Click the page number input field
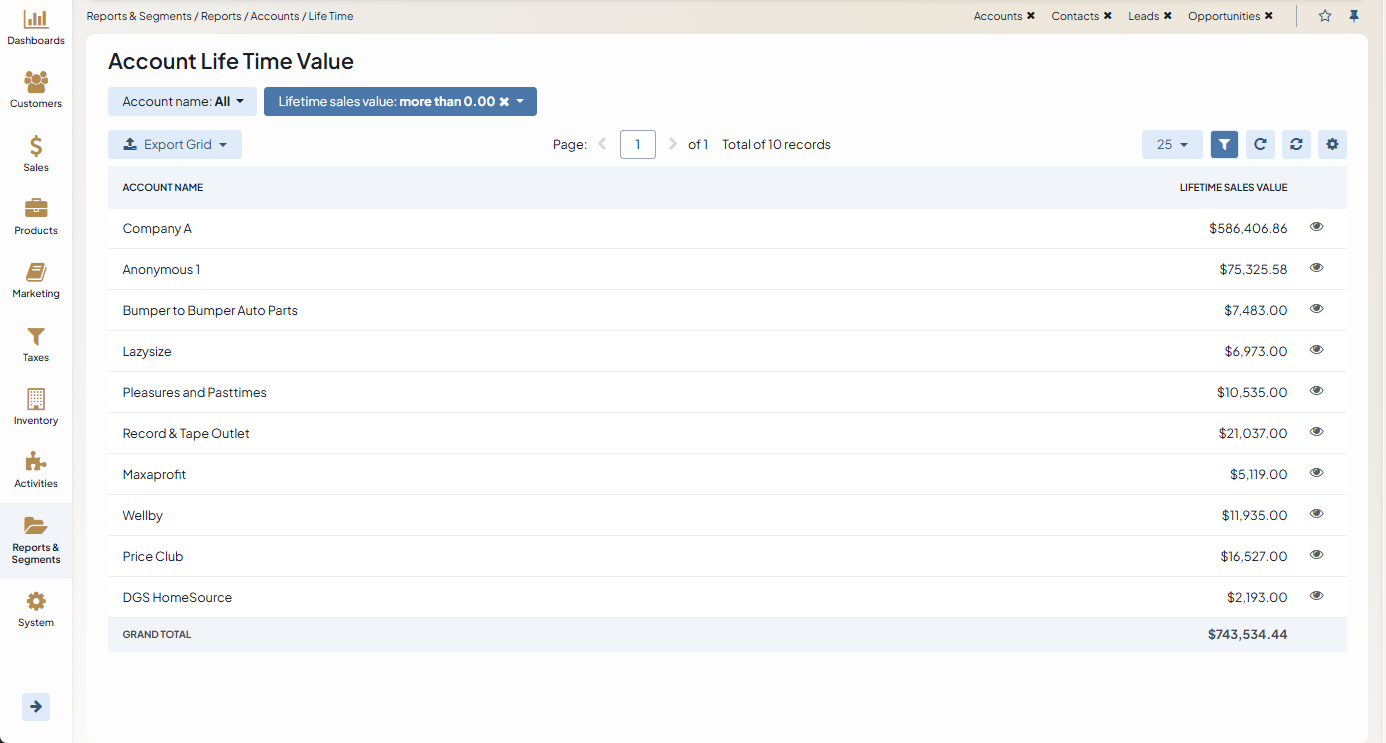 (x=637, y=145)
